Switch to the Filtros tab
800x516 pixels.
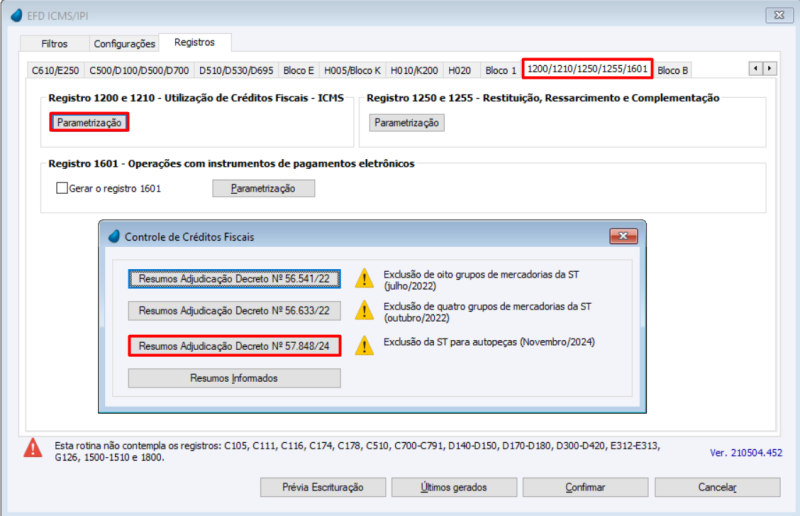coord(54,44)
